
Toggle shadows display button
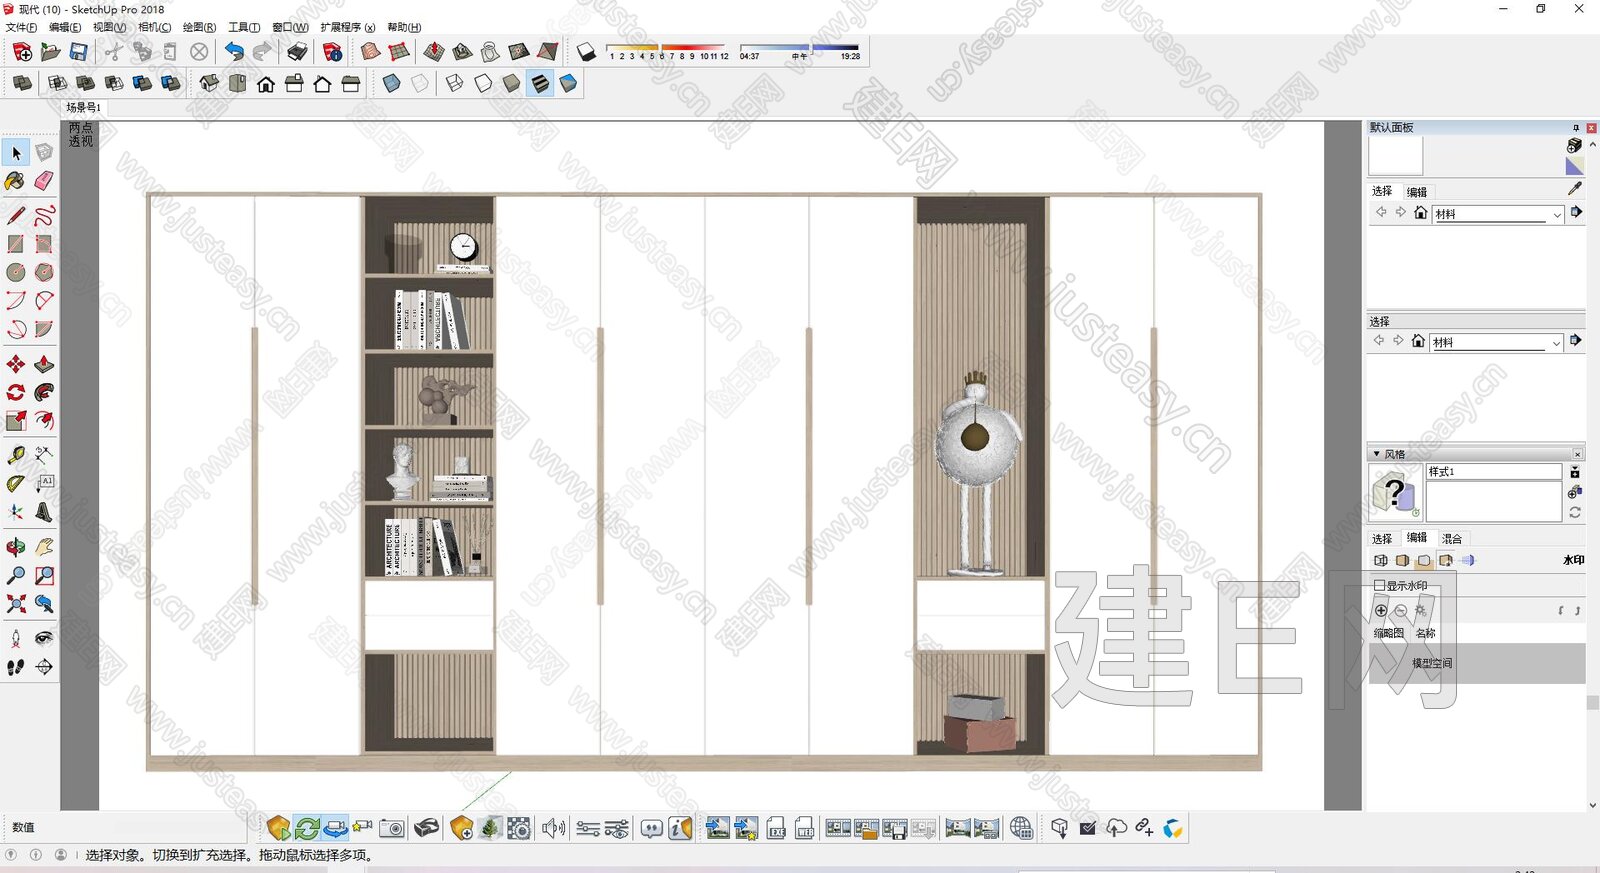point(587,52)
